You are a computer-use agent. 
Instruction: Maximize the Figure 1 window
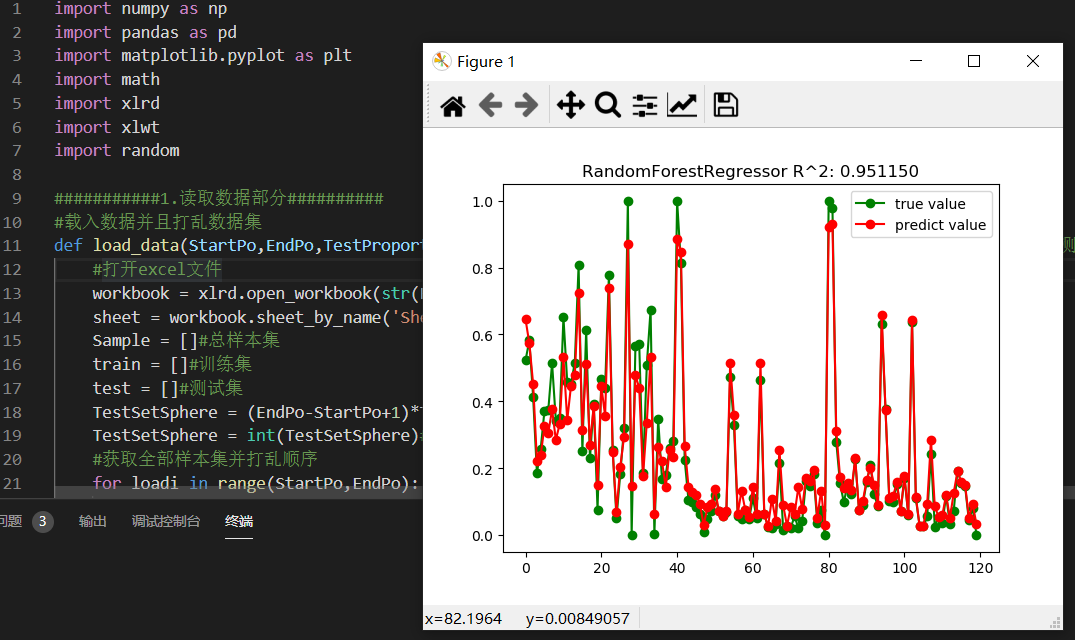(x=973, y=60)
